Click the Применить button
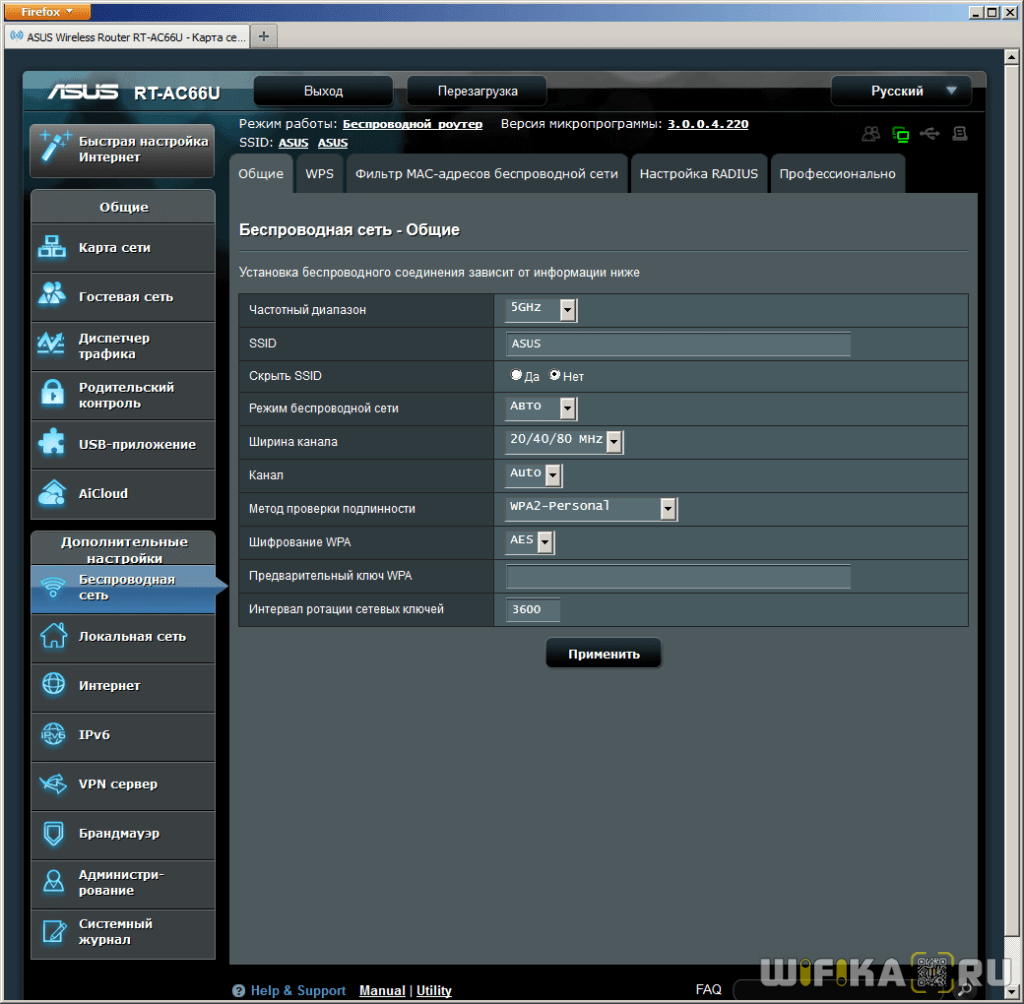1024x1004 pixels. [603, 654]
